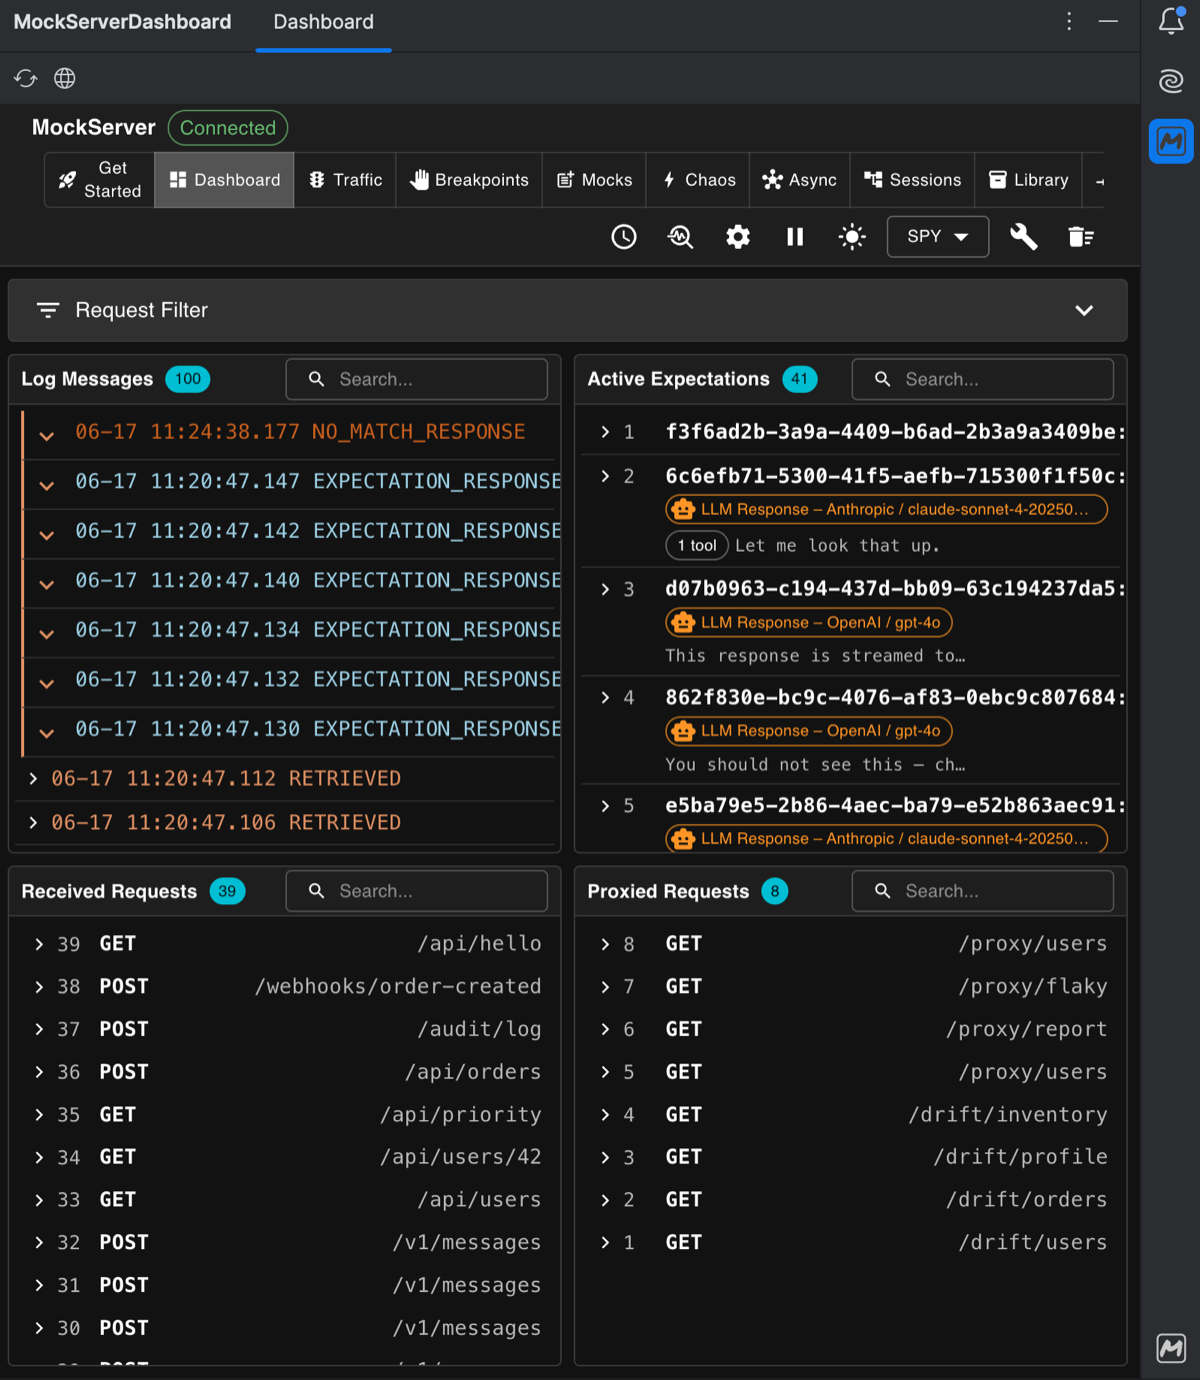
Task: Click the '1 tool' badge
Action: point(697,546)
